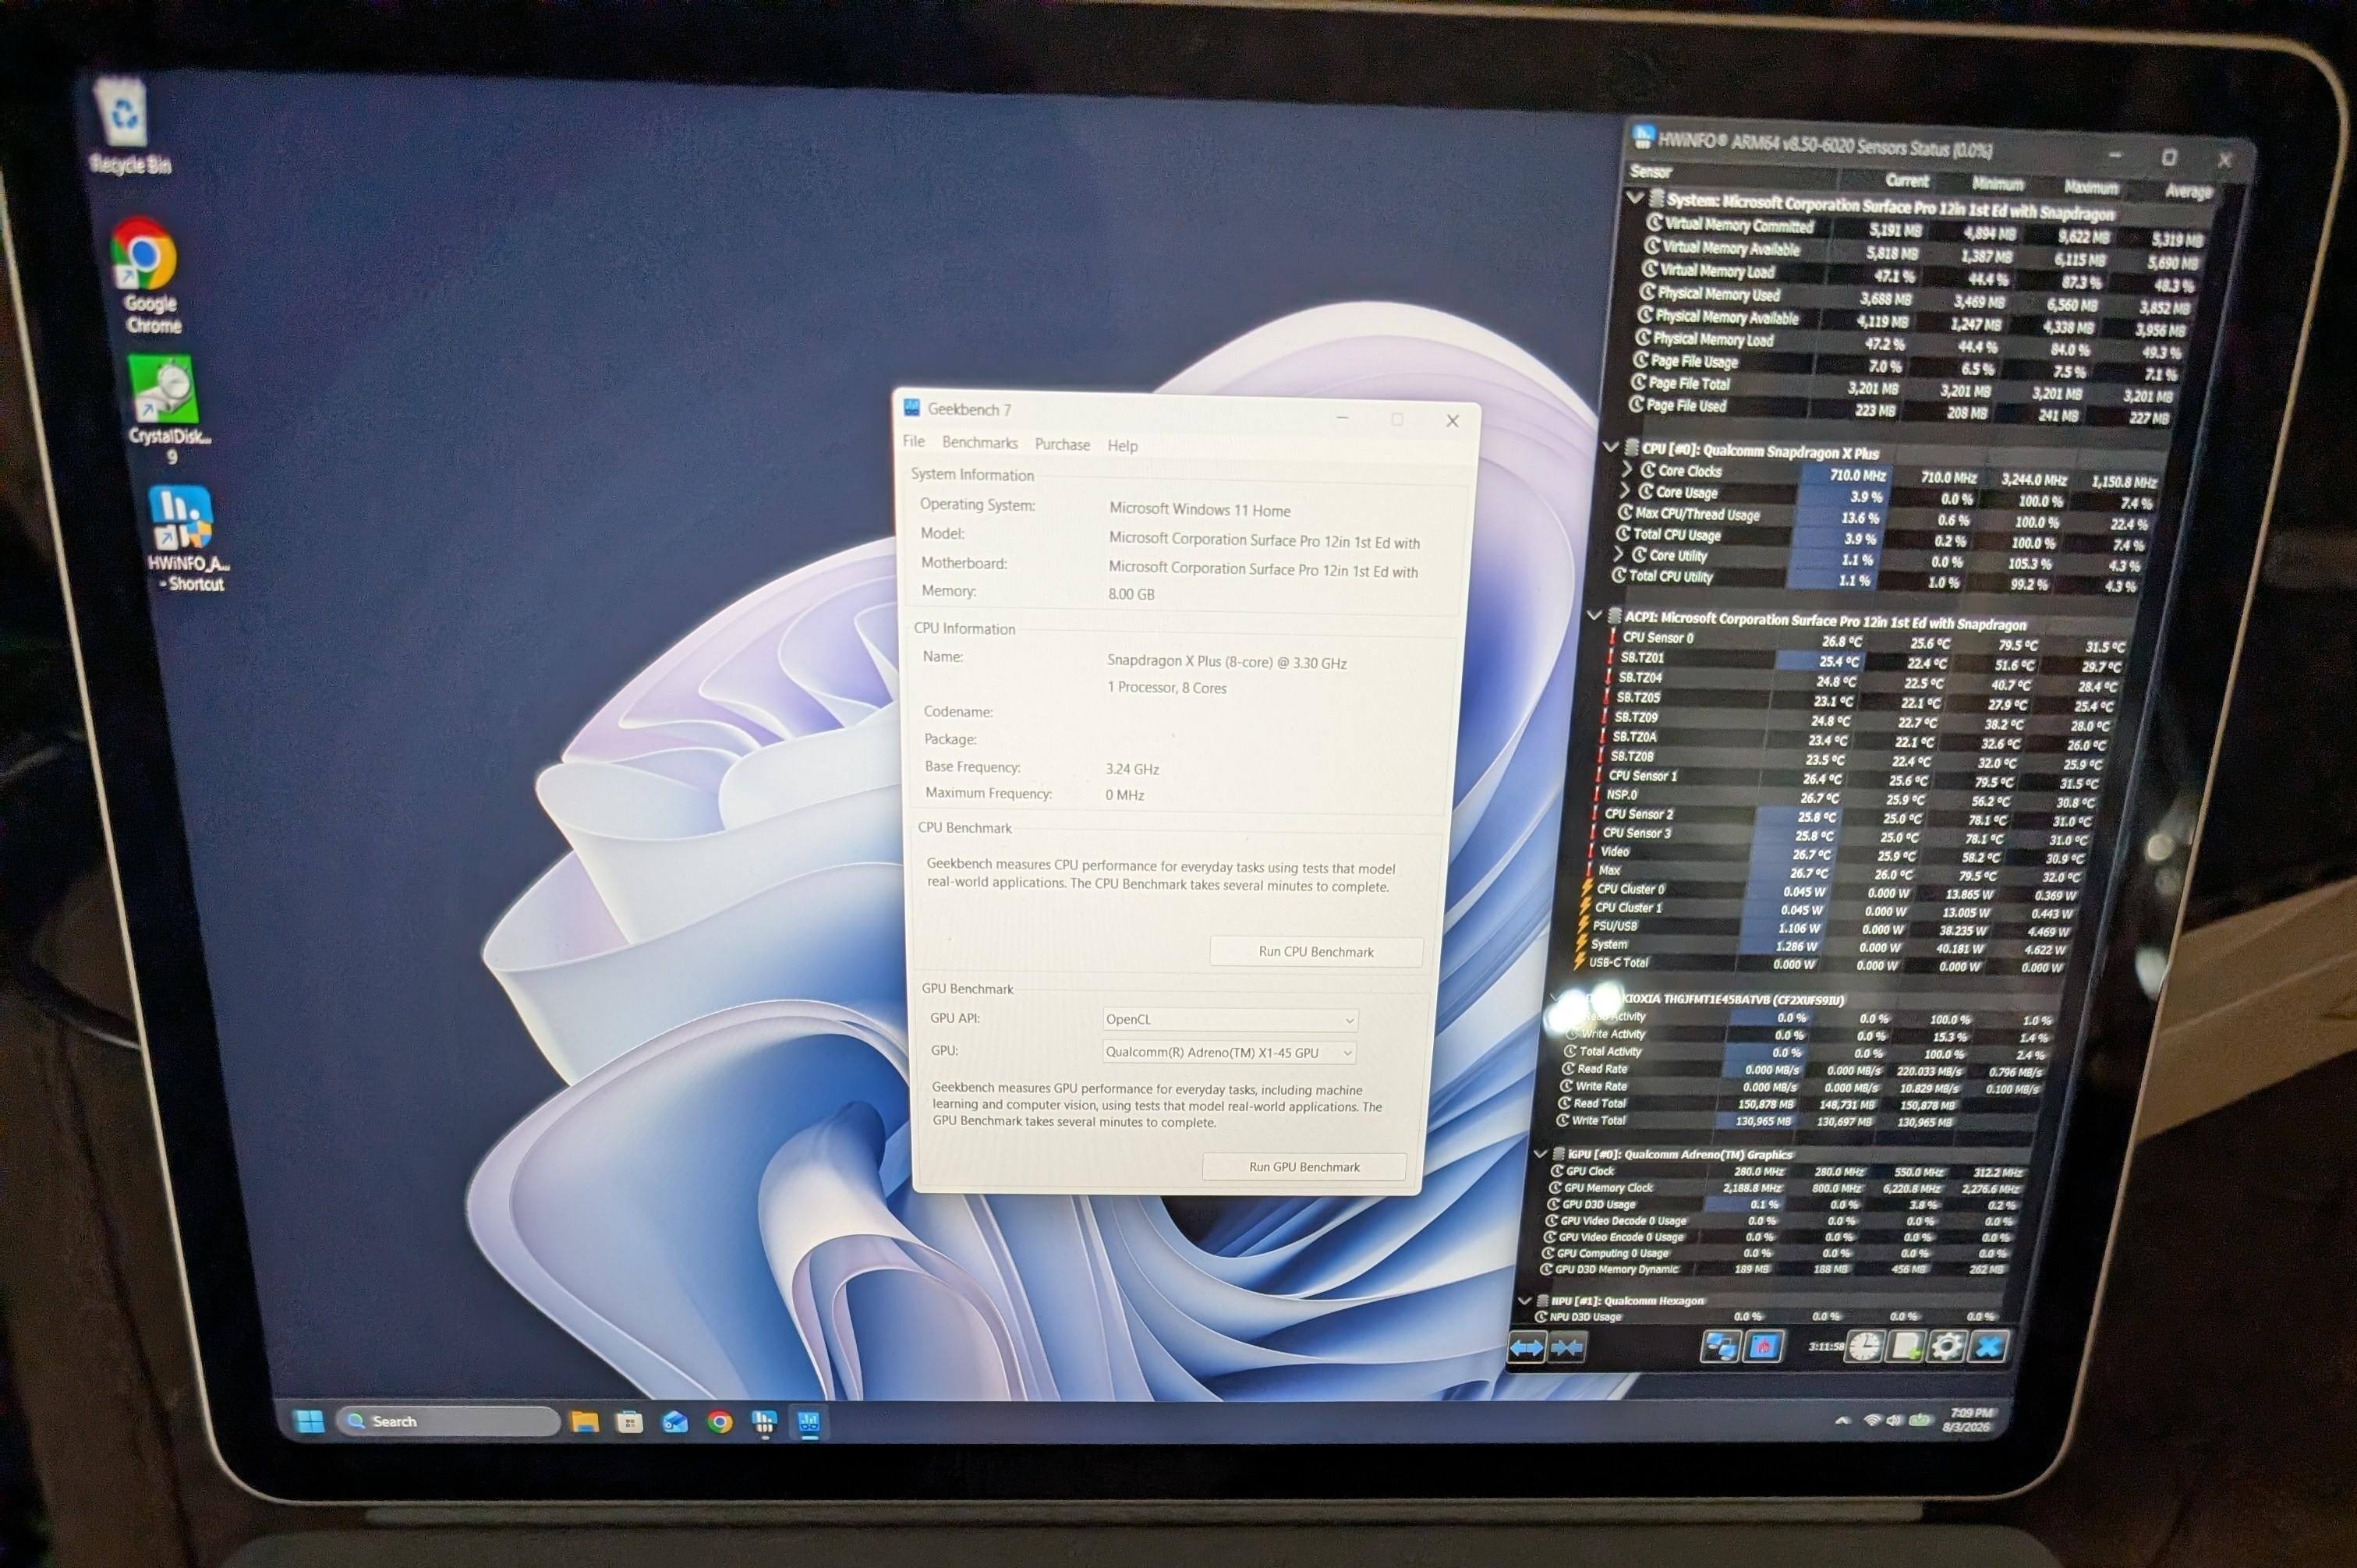
Task: Reset HWiNFO sensor min/max with clock button
Action: coord(1864,1346)
